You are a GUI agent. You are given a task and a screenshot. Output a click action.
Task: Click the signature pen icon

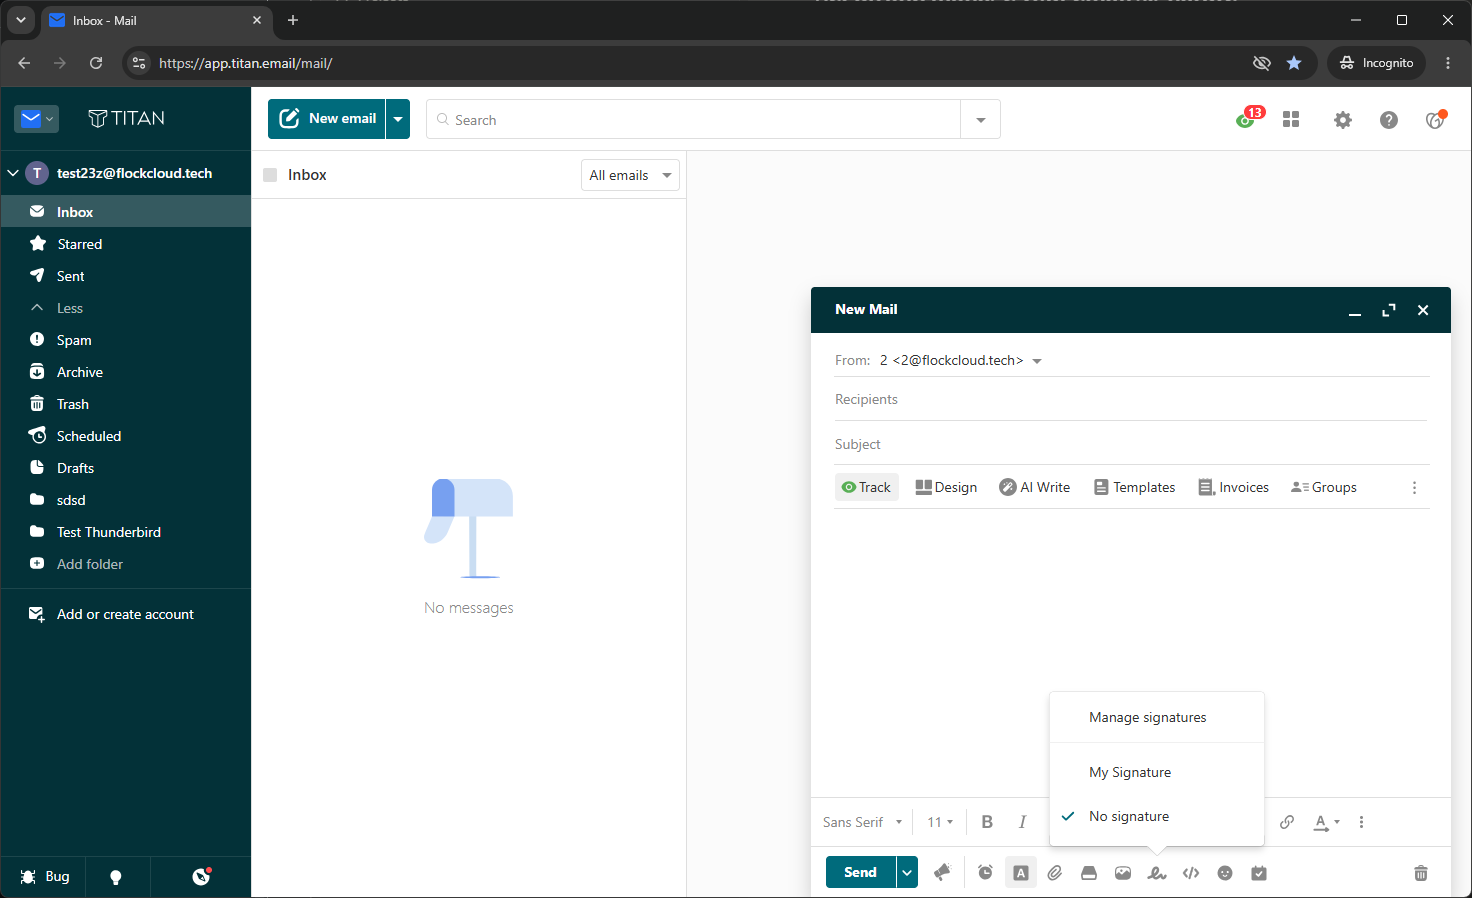1157,873
